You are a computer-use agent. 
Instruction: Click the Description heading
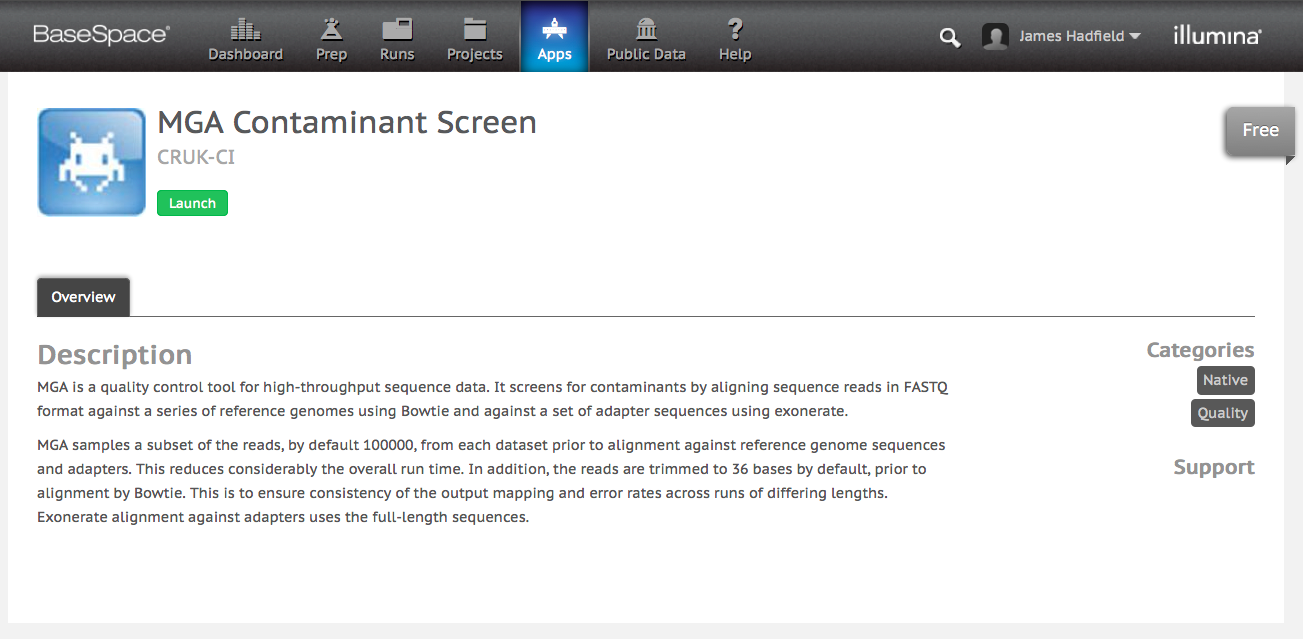(114, 355)
